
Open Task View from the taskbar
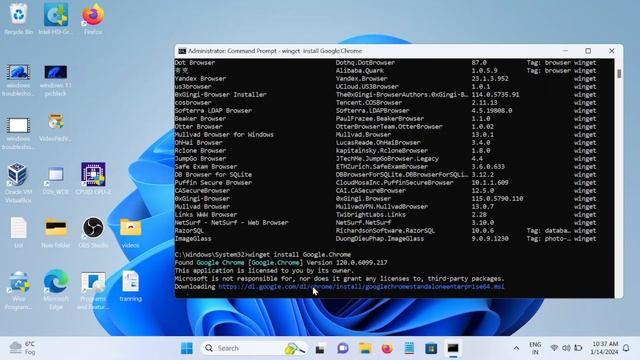click(x=320, y=348)
